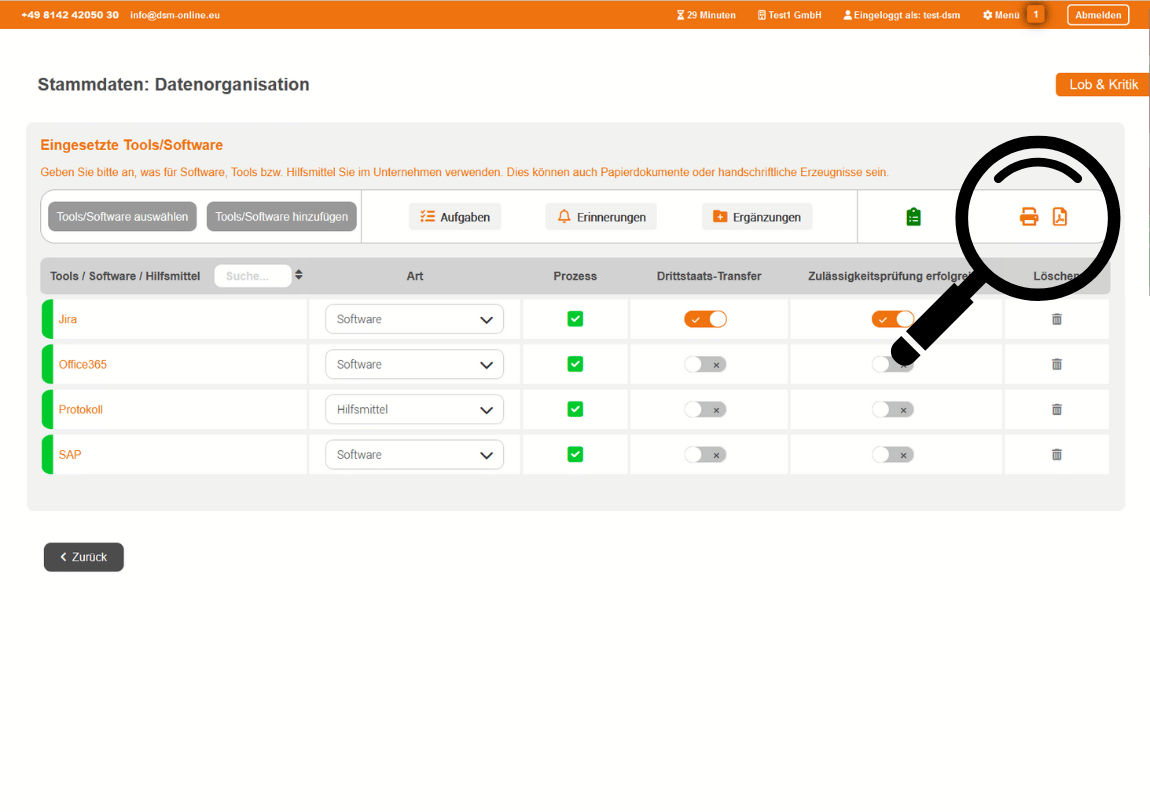The height and width of the screenshot is (812, 1150).
Task: Click the hourglass session timer icon
Action: 682,14
